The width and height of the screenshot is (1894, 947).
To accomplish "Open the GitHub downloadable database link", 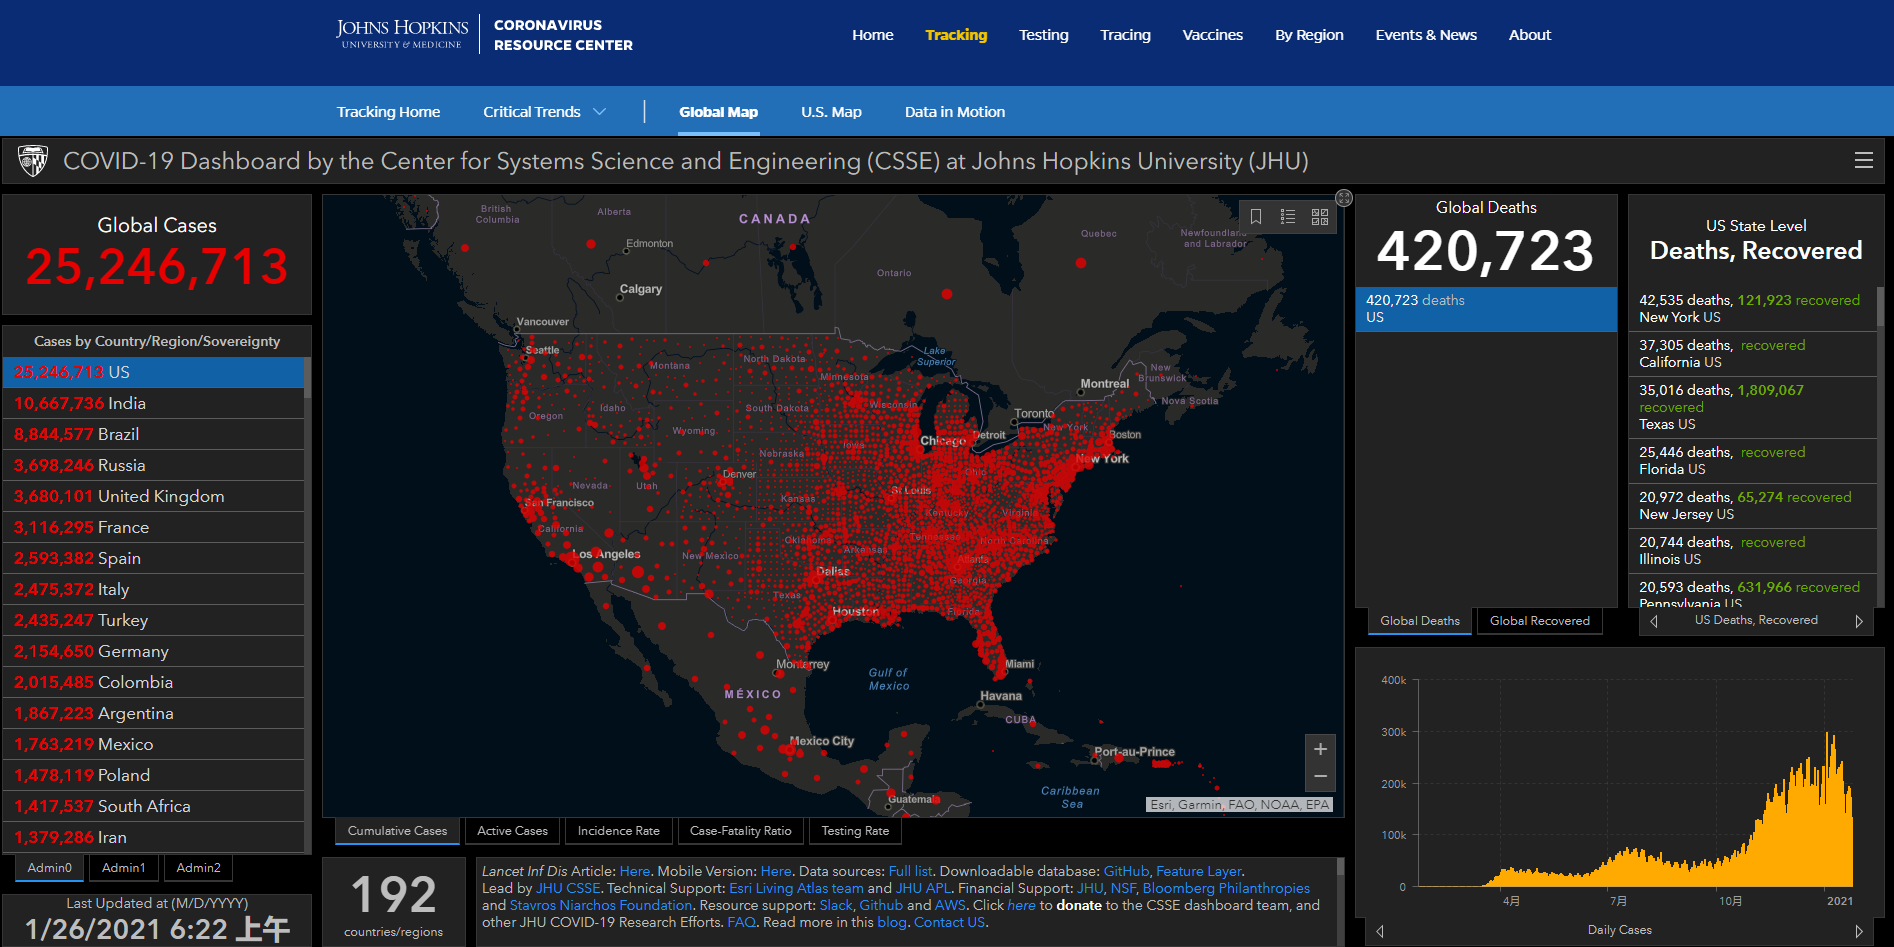I will point(1126,872).
